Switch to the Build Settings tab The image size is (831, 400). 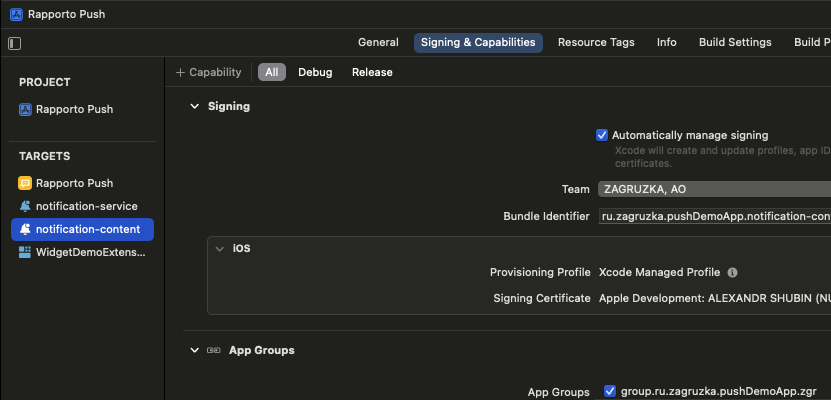(735, 42)
